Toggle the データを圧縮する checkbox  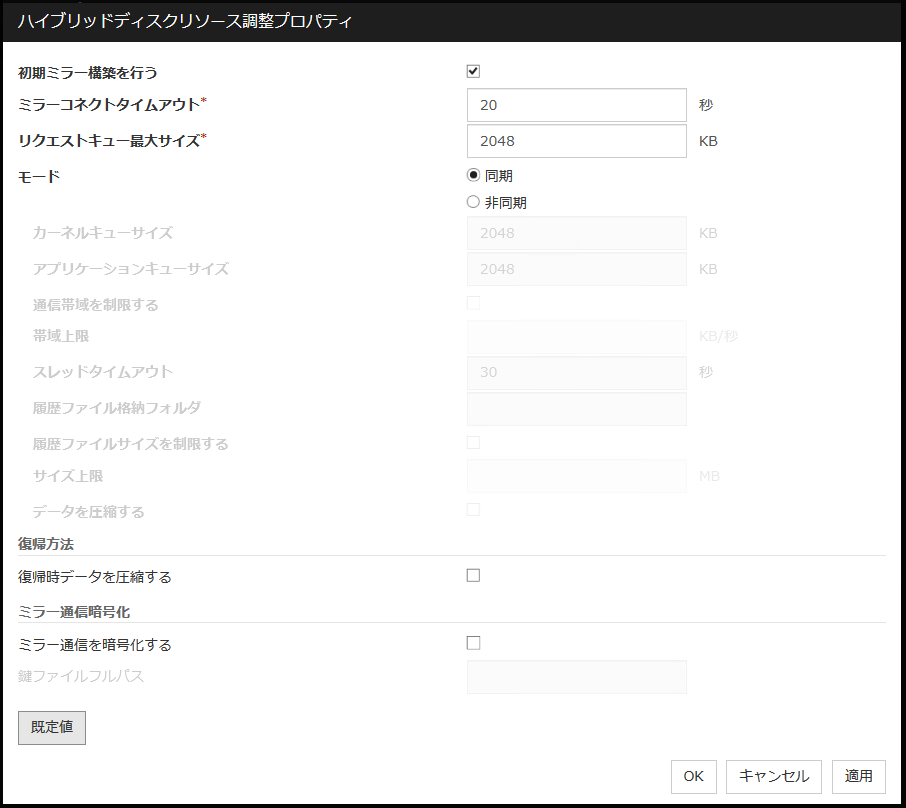(x=473, y=509)
